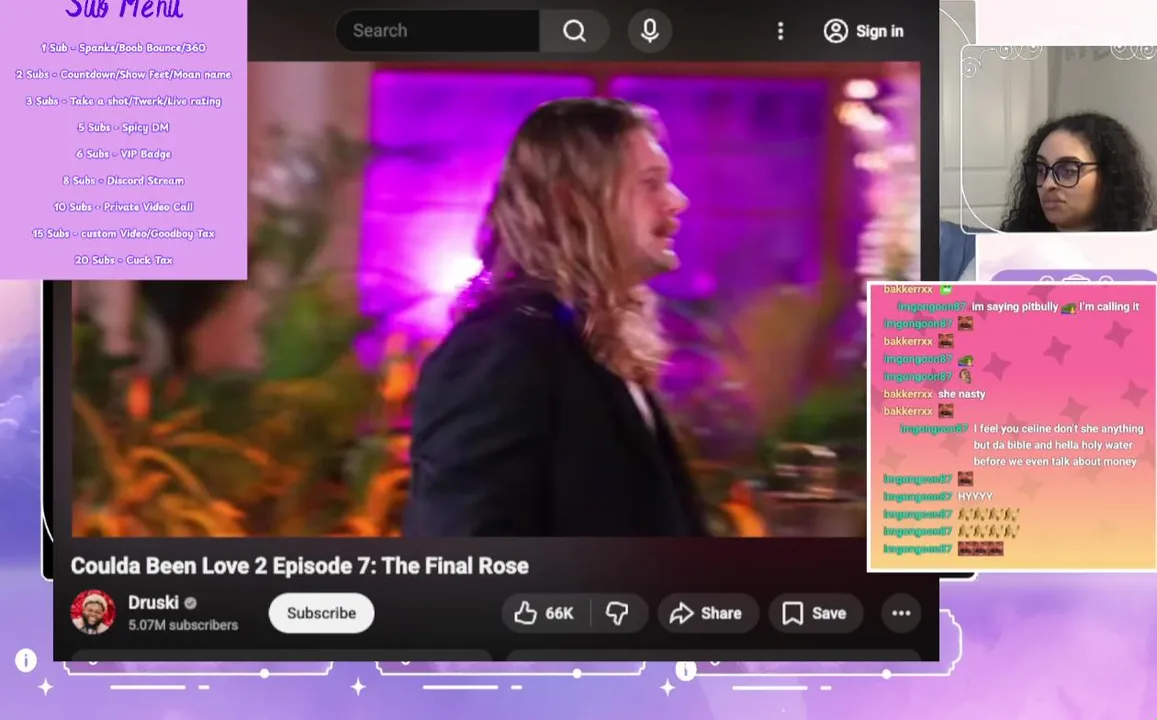Screen dimensions: 1157x720
Task: Save the video to a playlist
Action: (x=815, y=613)
